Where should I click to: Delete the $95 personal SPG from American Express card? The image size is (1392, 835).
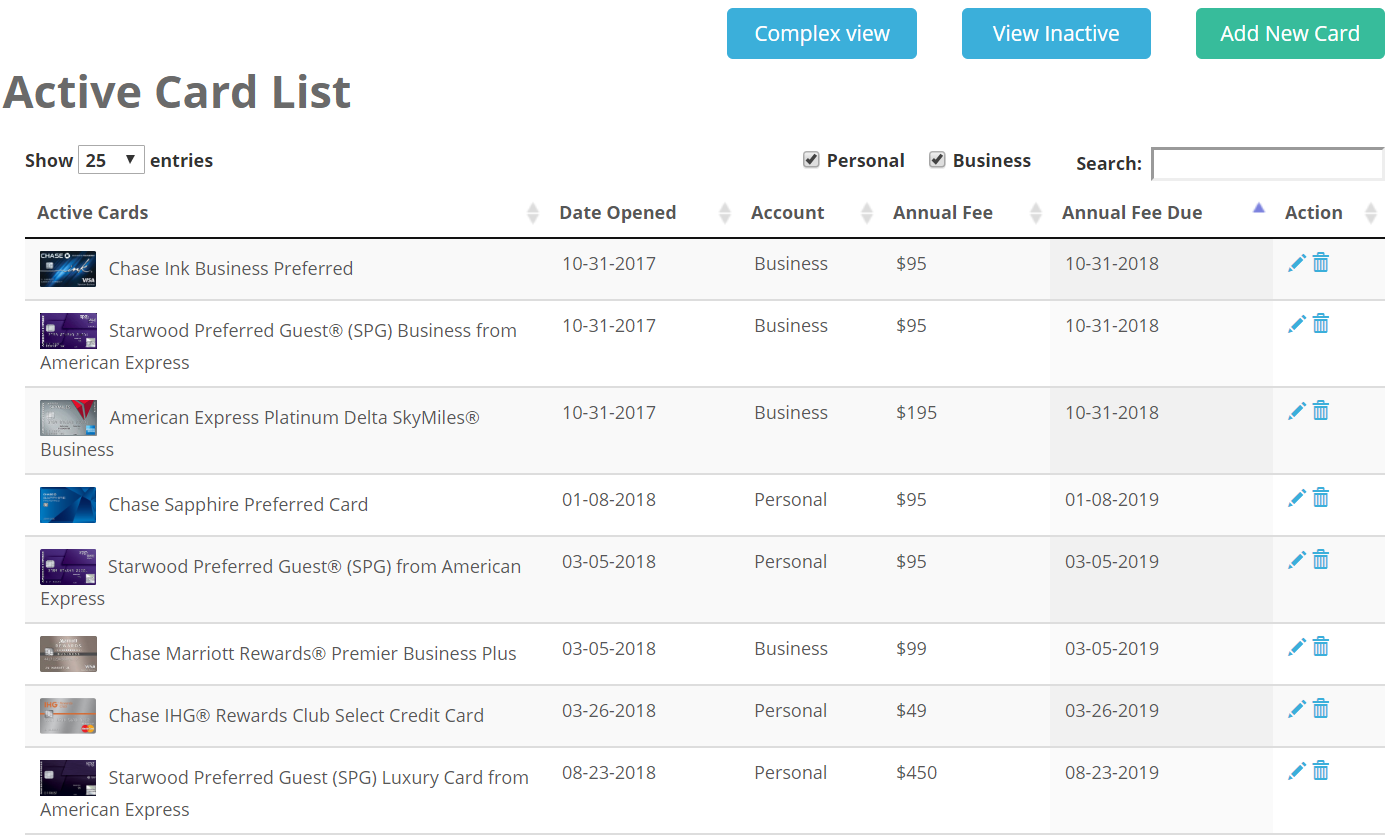[x=1321, y=560]
